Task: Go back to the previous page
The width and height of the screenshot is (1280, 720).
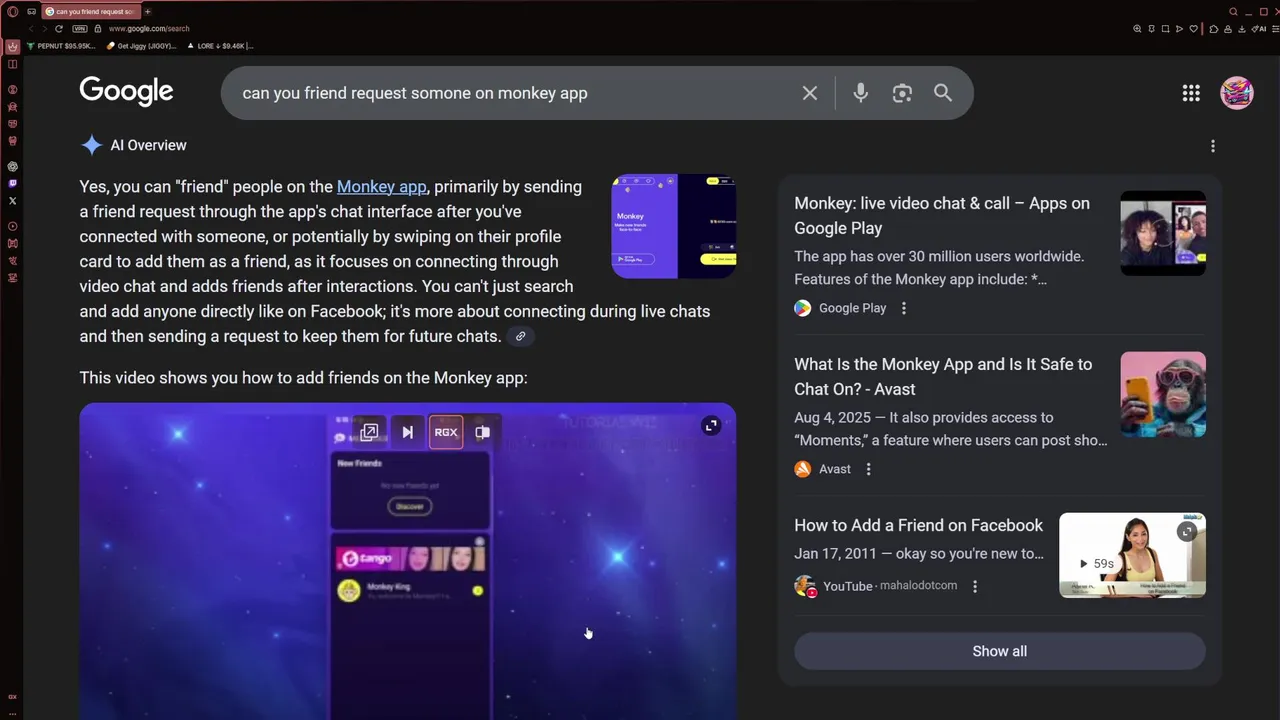Action: (x=31, y=29)
